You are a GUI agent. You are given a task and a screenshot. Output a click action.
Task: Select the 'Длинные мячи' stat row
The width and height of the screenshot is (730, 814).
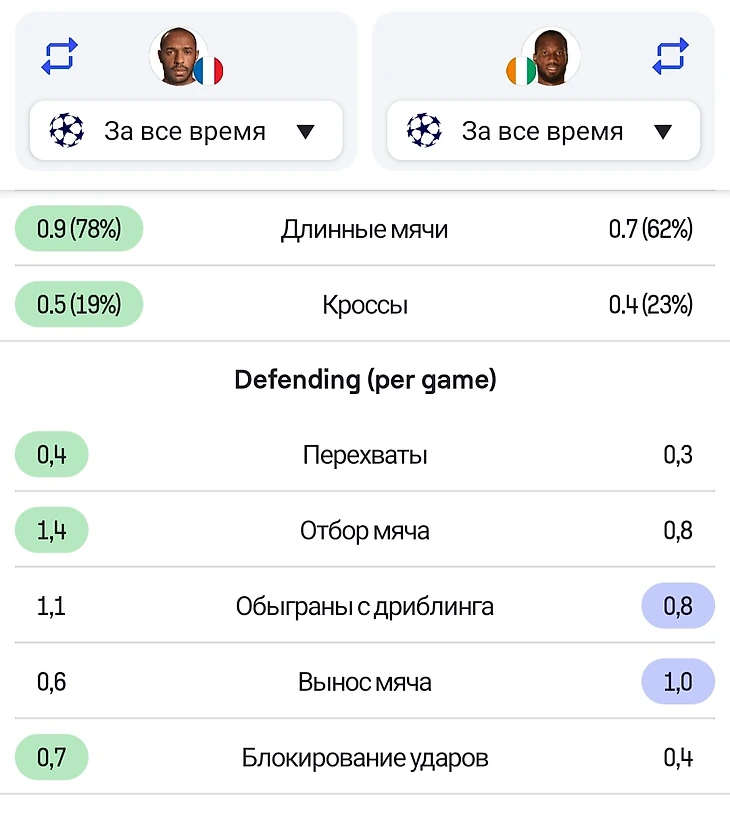coord(364,228)
